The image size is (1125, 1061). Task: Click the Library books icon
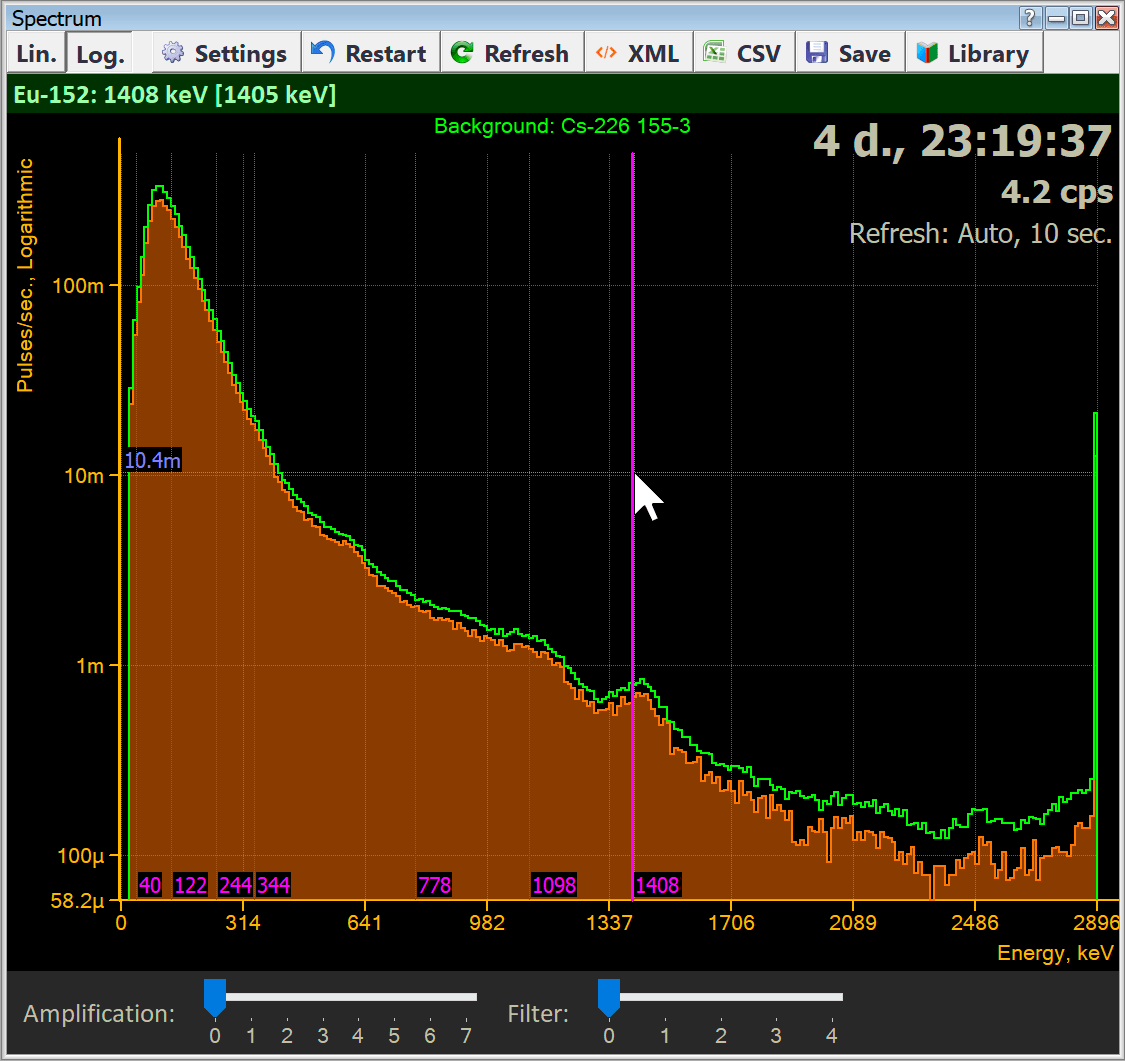[927, 52]
